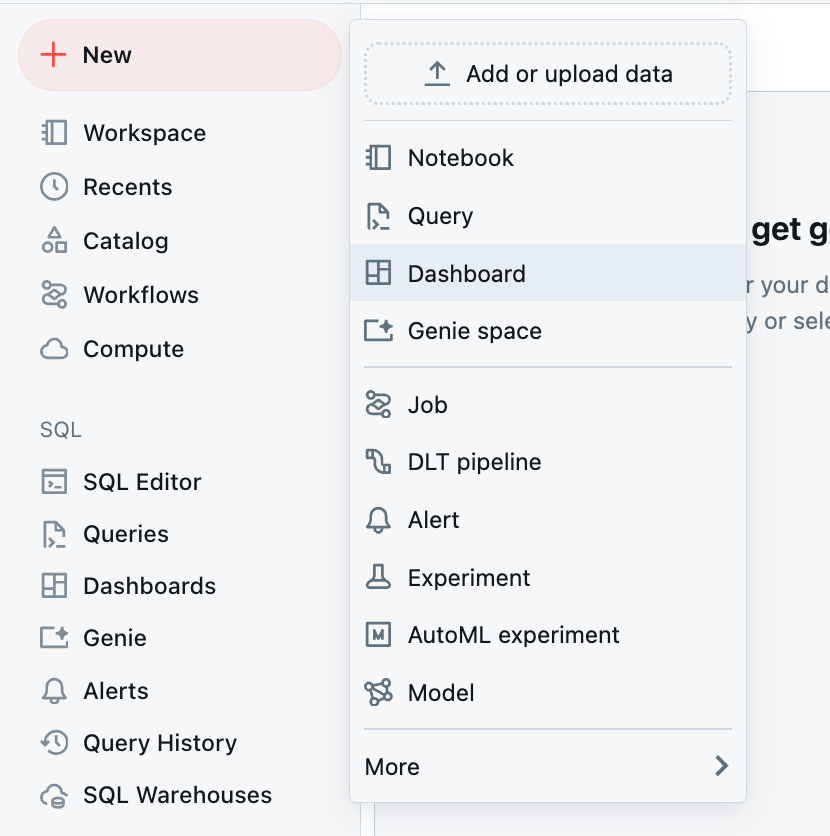Select Genie space in the New menu

click(474, 330)
